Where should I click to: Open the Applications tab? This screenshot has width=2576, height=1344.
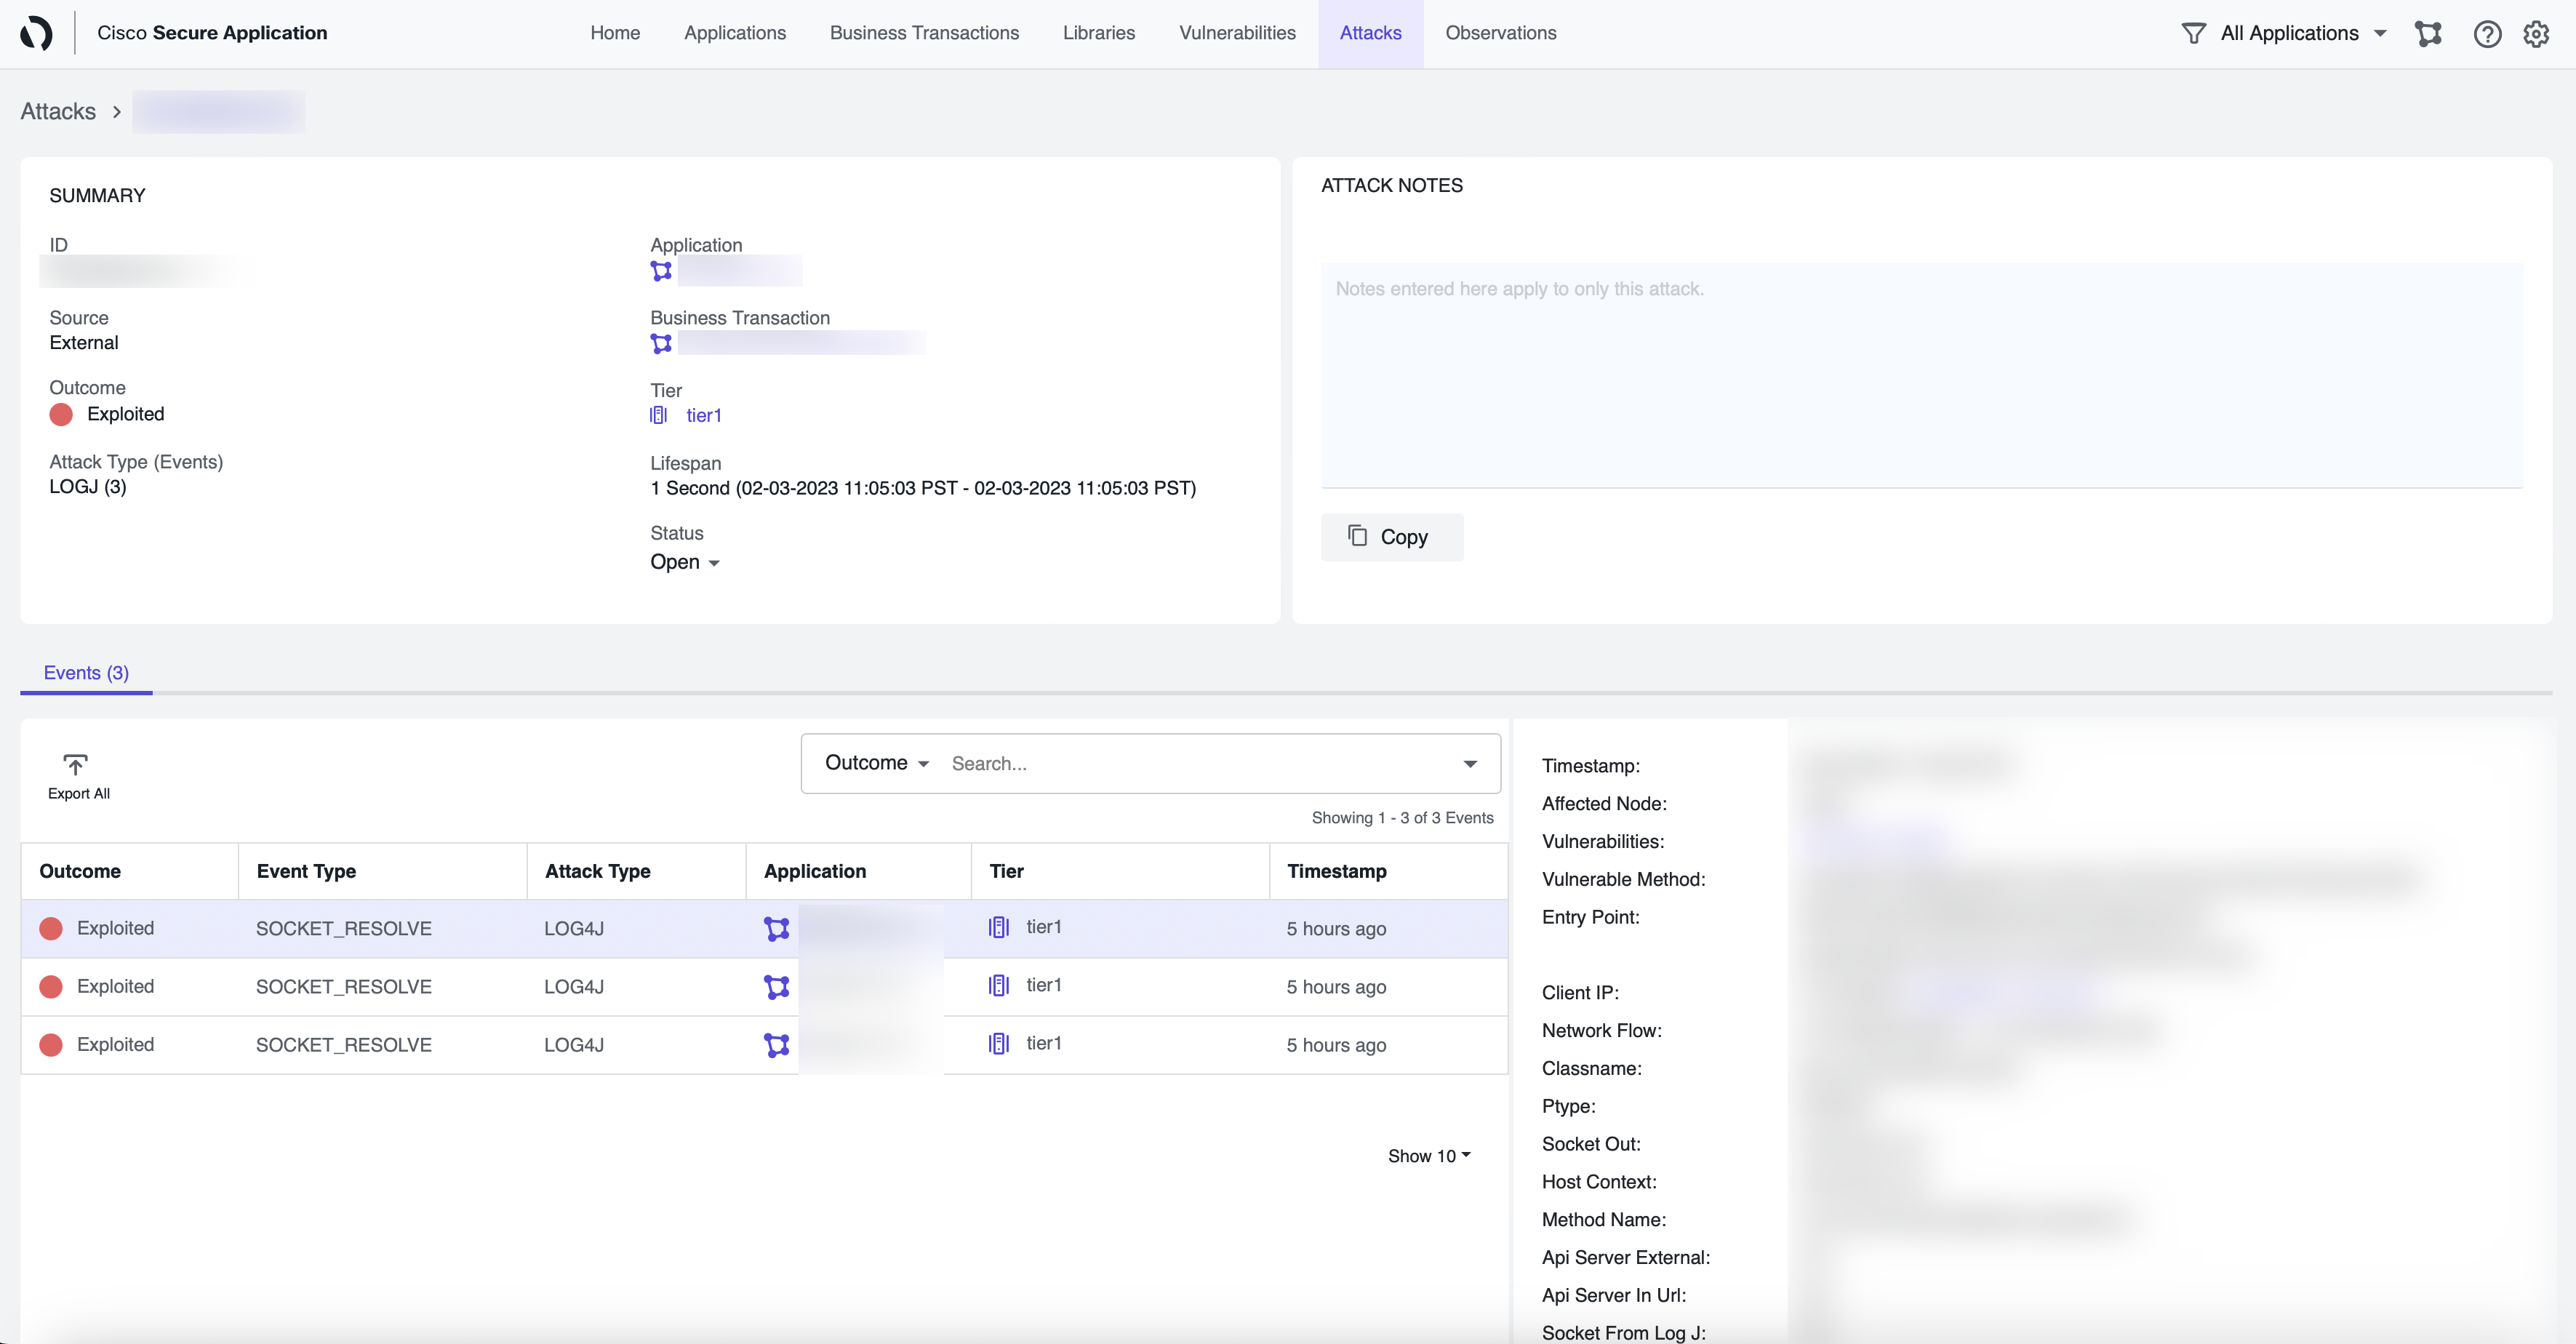(x=735, y=33)
